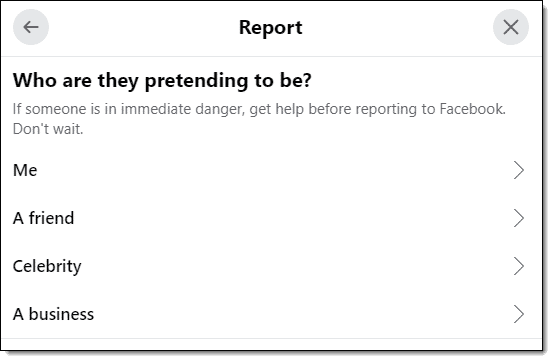Select the "Me" option
Image resolution: width=553 pixels, height=361 pixels.
tap(271, 170)
